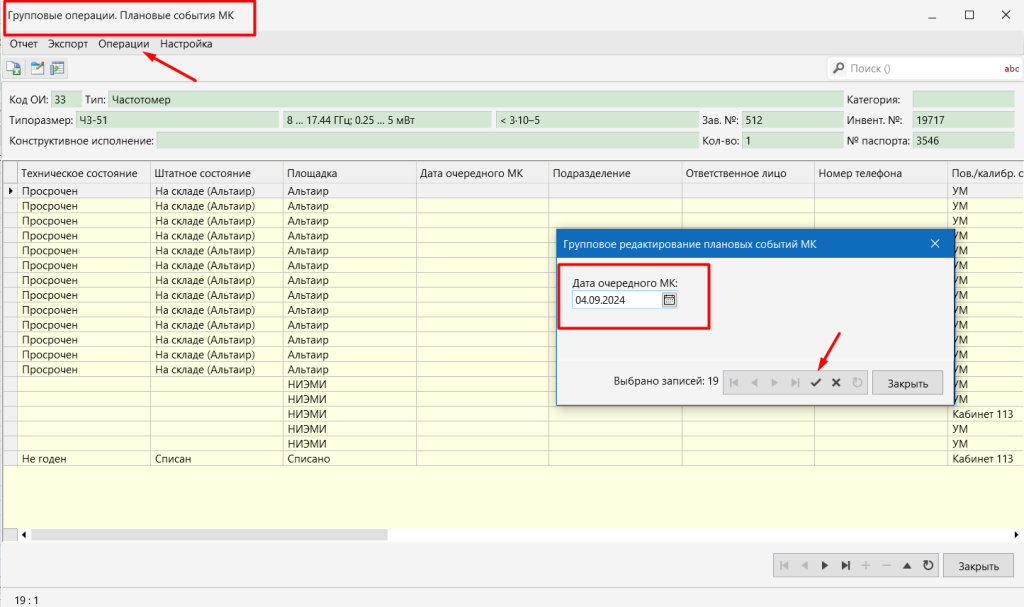Click the search magnifier icon

[x=839, y=68]
